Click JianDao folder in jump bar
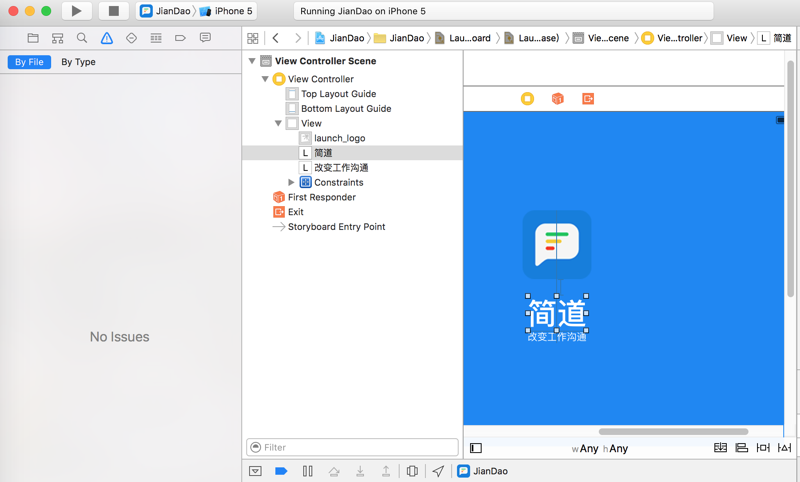800x482 pixels. pyautogui.click(x=399, y=38)
